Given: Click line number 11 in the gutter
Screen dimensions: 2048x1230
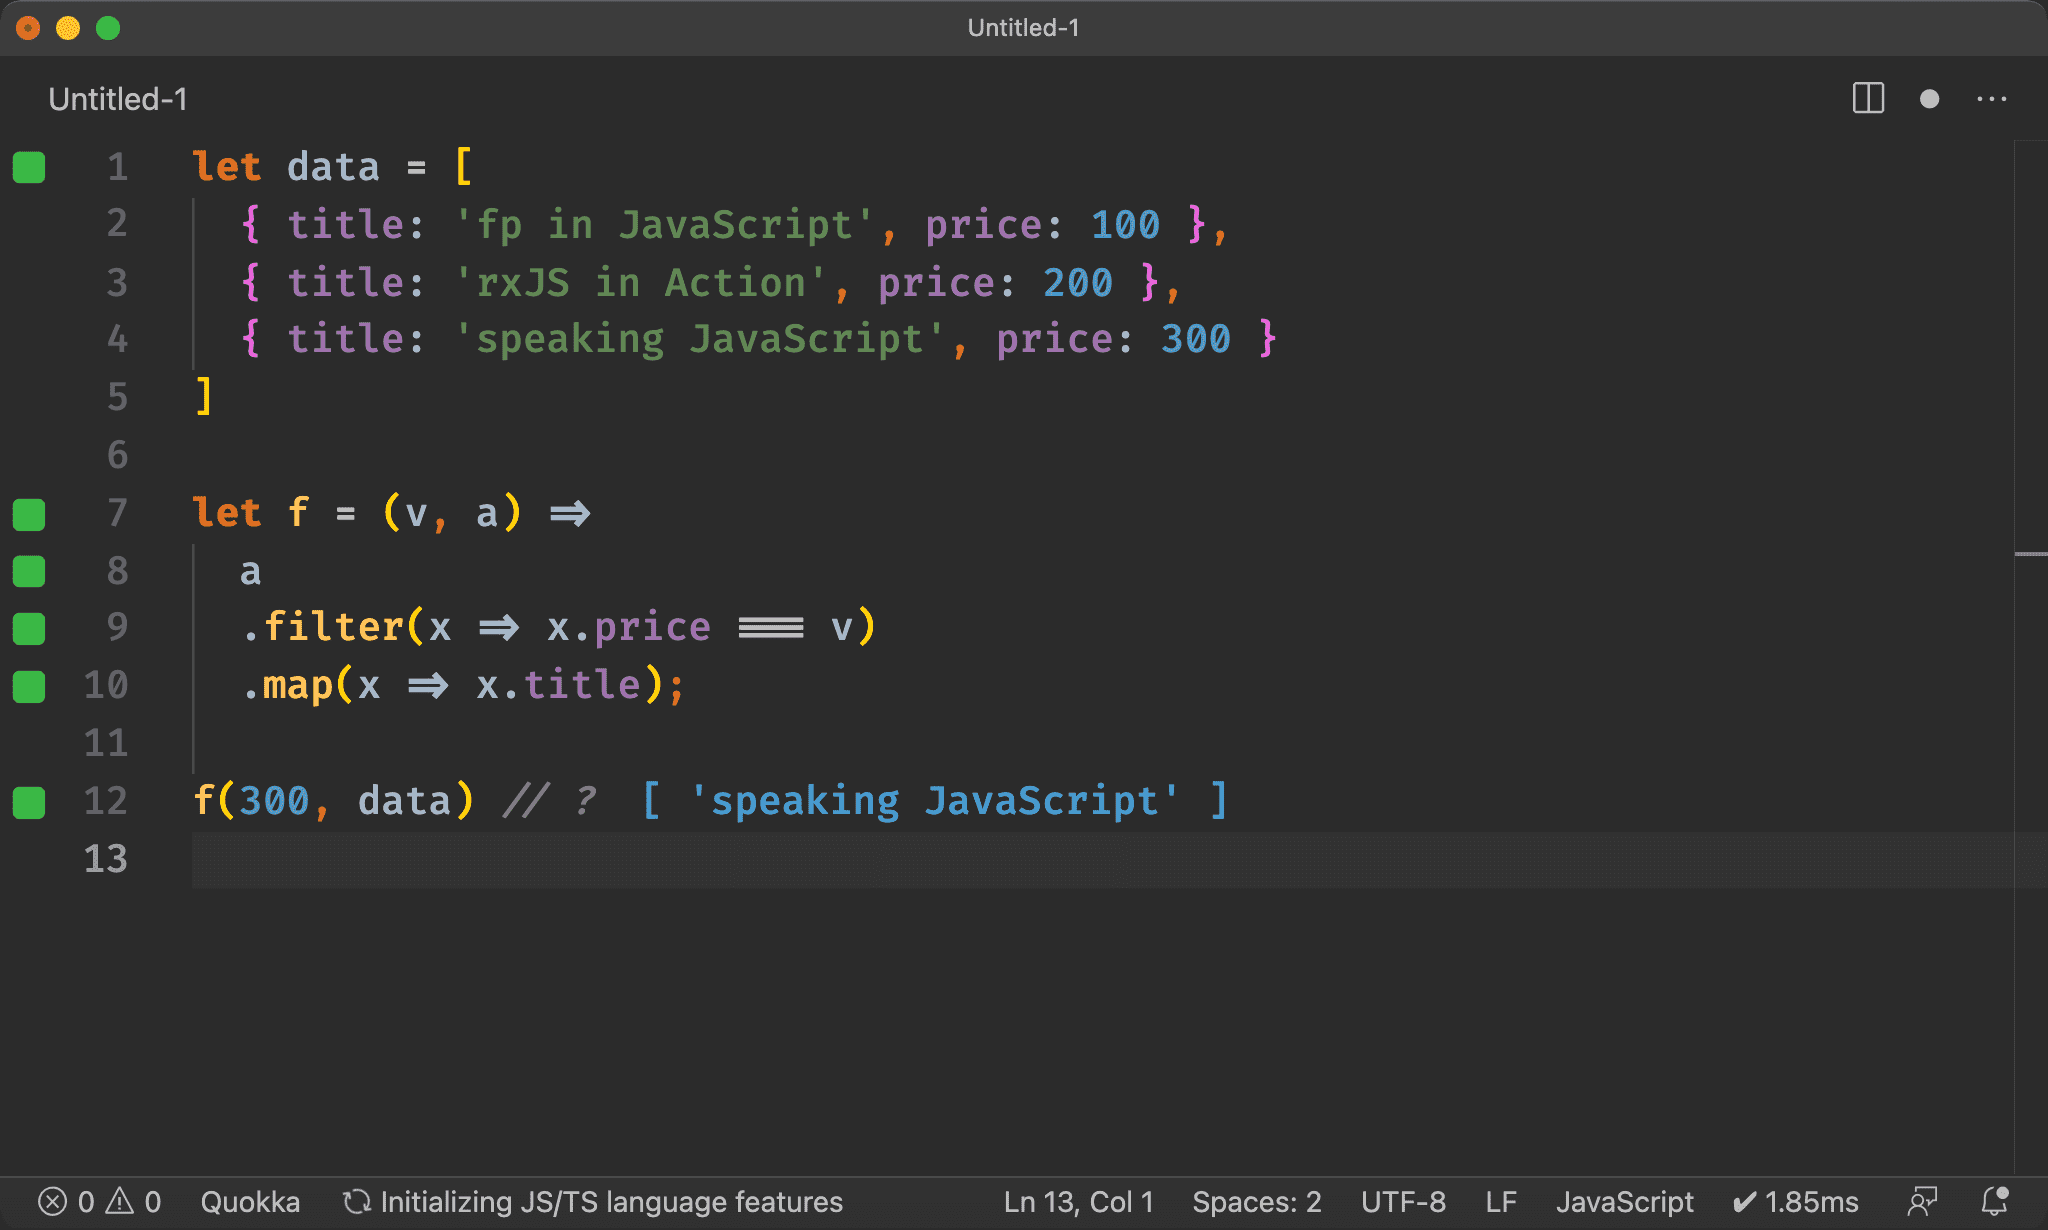Looking at the screenshot, I should point(106,743).
